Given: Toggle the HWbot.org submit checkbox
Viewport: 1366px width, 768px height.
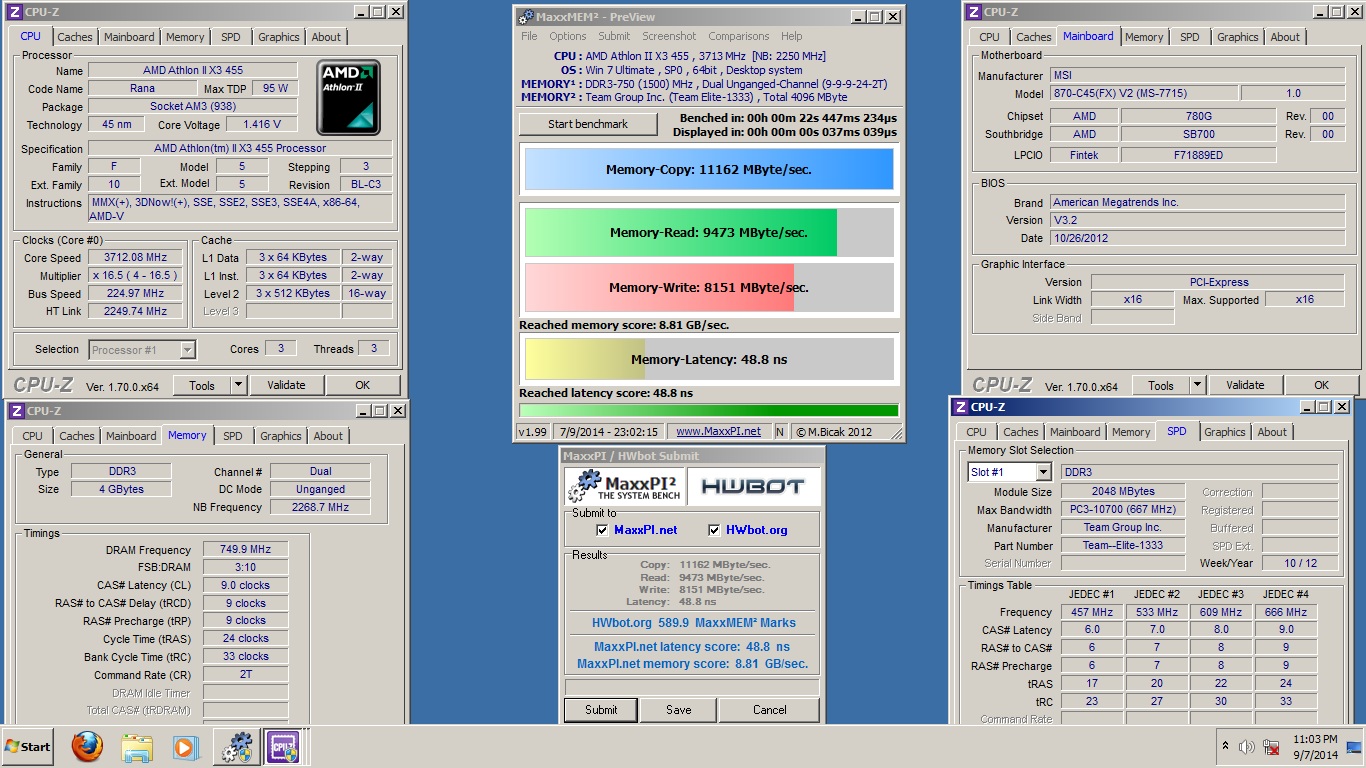Looking at the screenshot, I should (715, 530).
